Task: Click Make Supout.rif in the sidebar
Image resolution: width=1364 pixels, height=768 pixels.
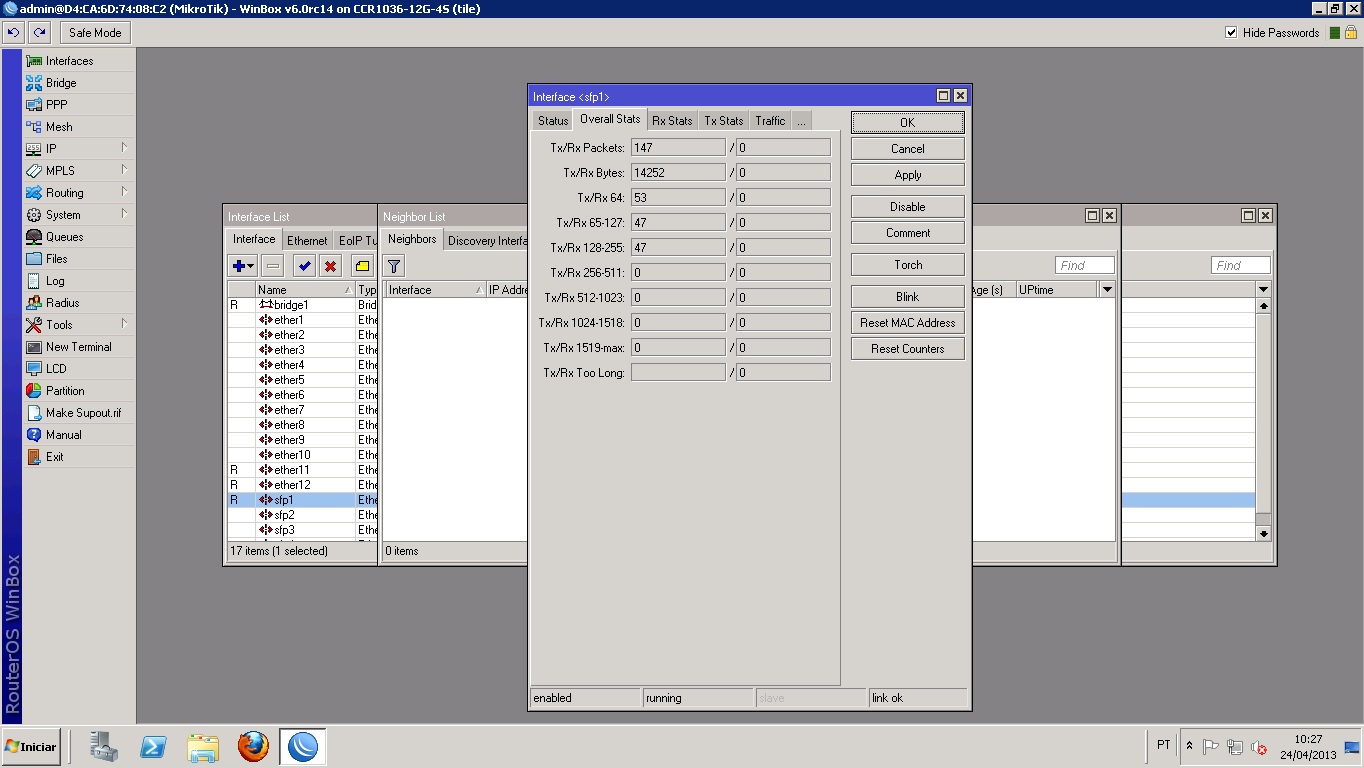Action: point(79,413)
